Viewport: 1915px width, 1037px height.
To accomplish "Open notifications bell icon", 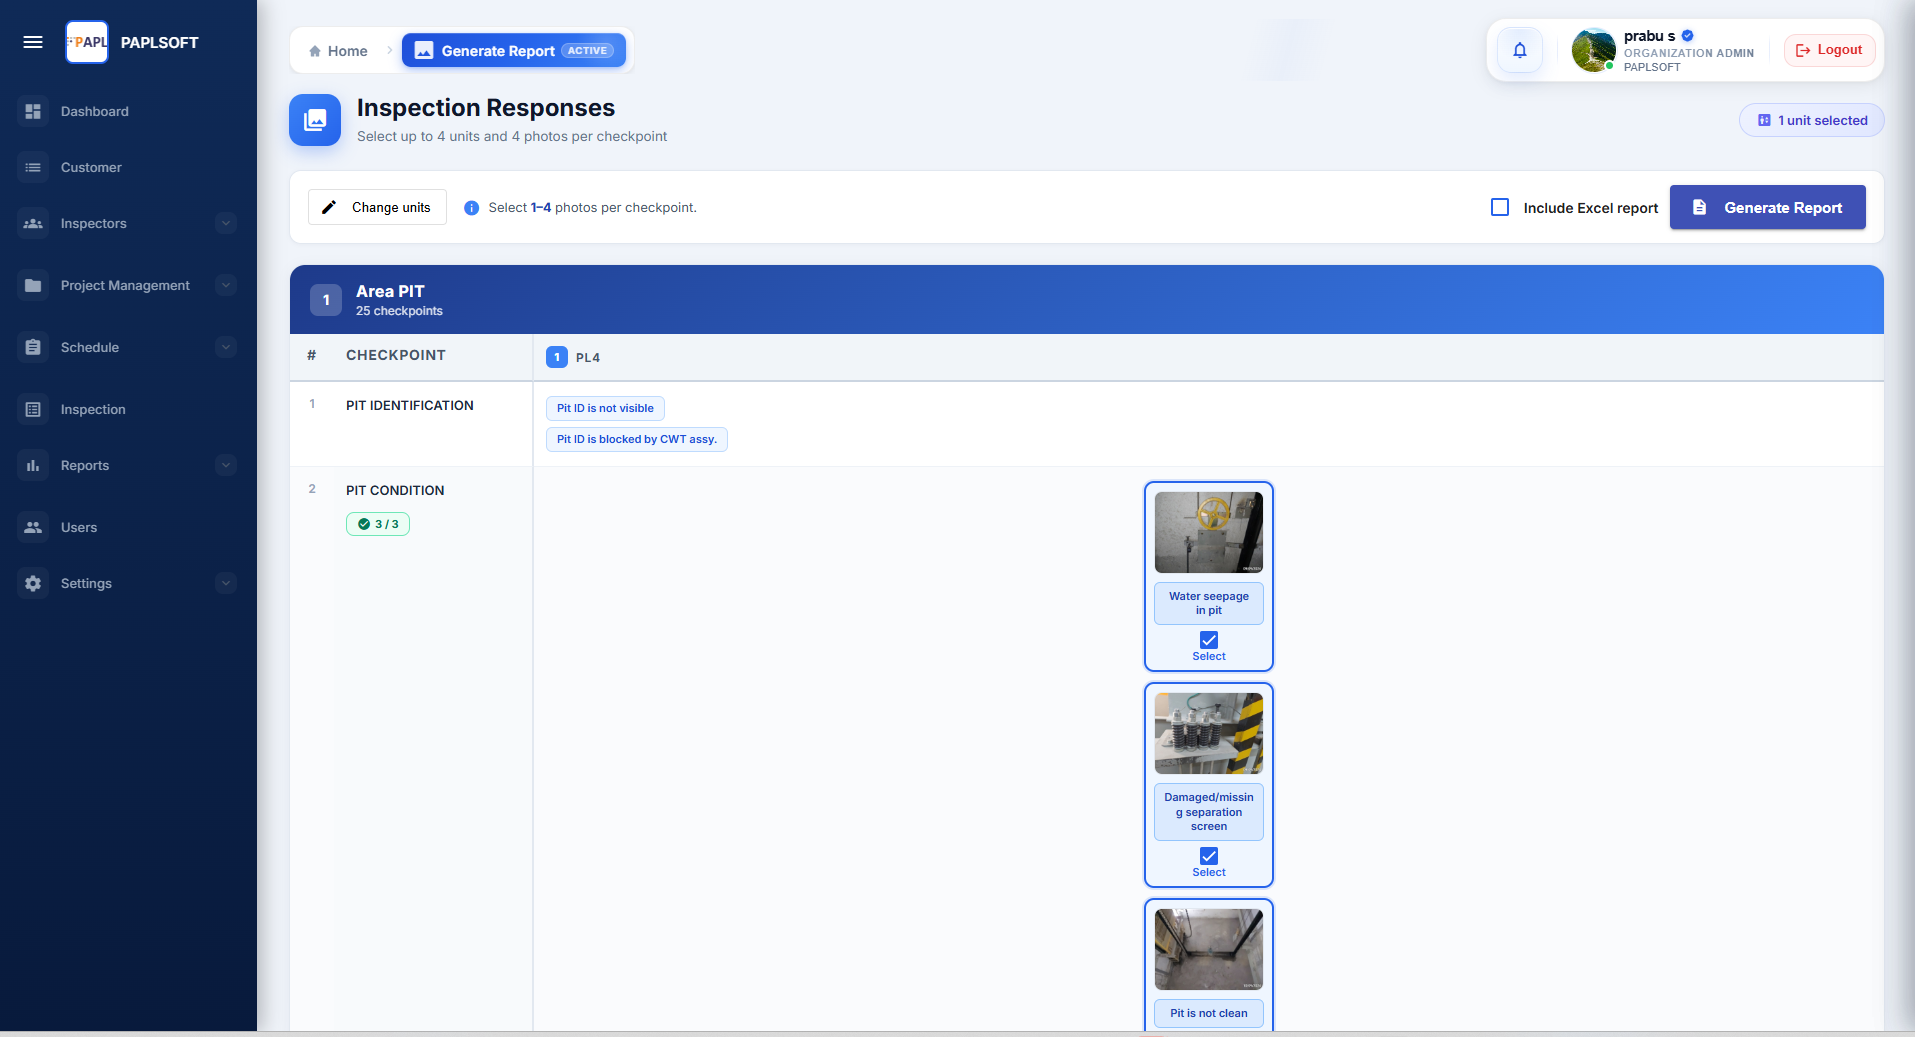I will pyautogui.click(x=1520, y=50).
